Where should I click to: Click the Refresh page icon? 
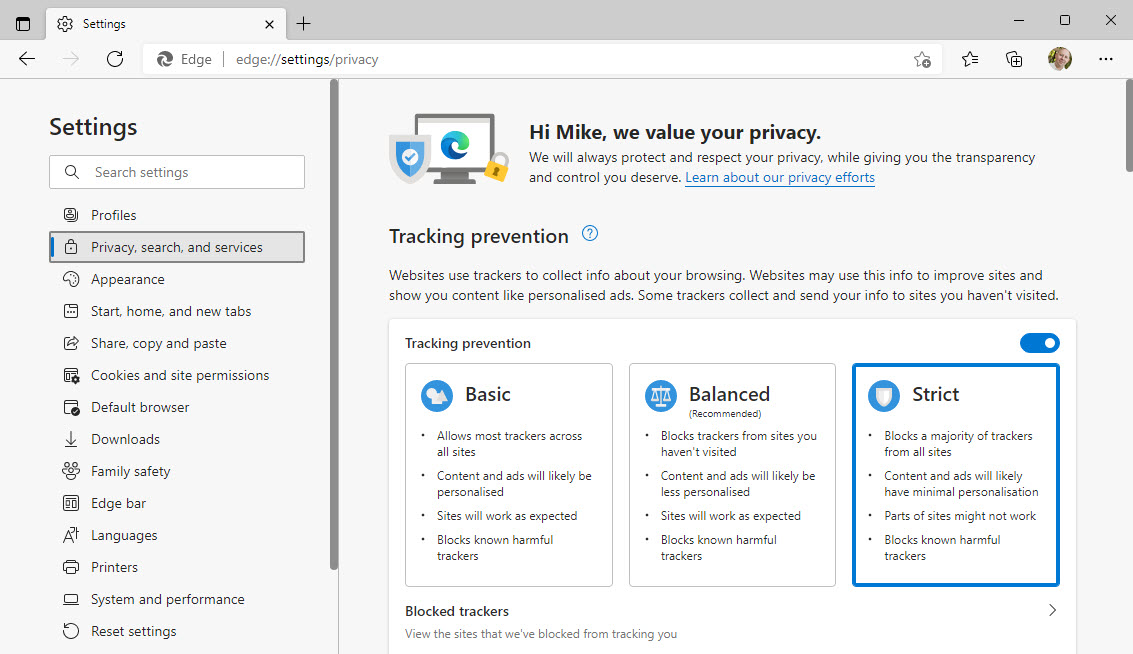[x=115, y=59]
